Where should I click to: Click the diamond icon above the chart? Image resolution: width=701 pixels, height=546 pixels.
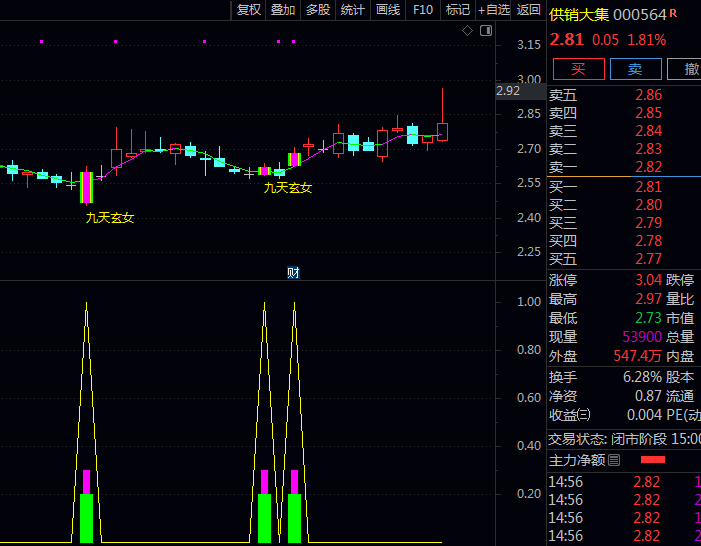pyautogui.click(x=467, y=30)
